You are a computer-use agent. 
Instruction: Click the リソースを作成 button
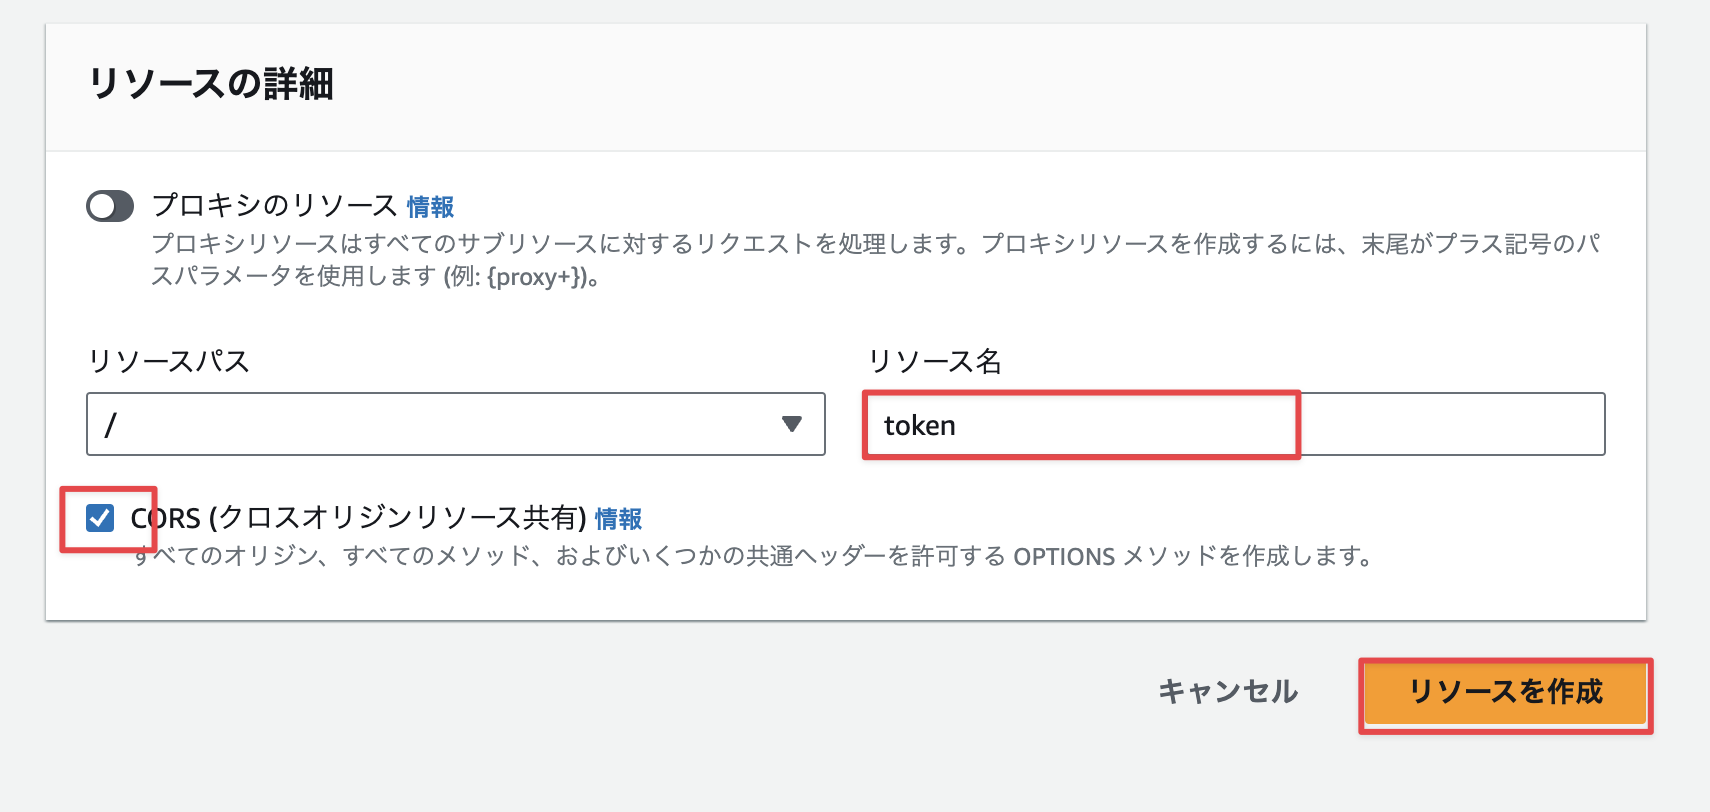[x=1505, y=692]
